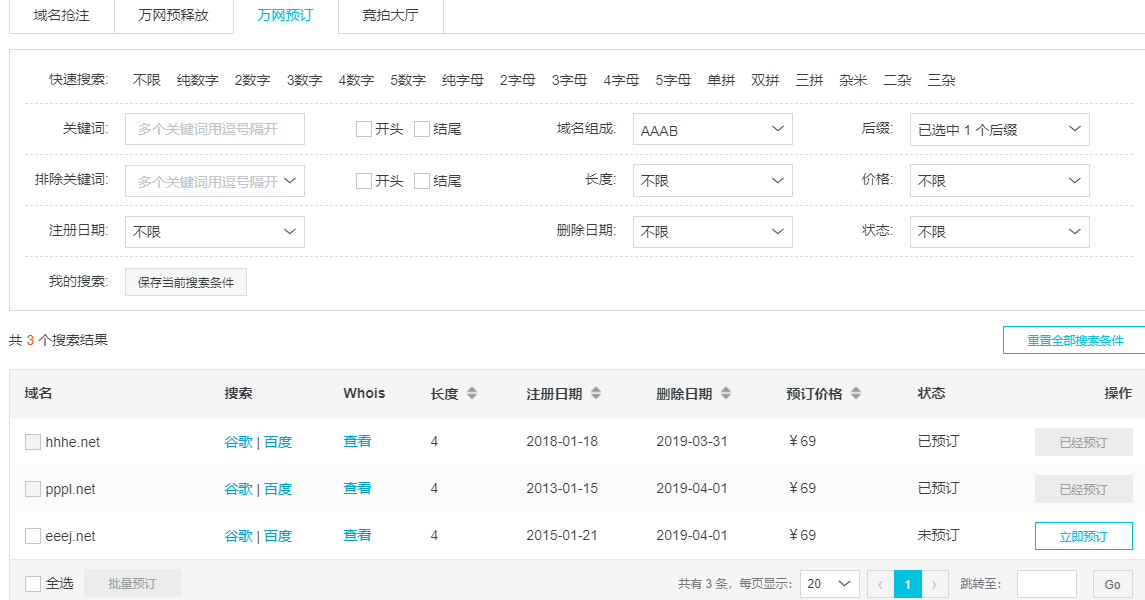
Task: Check the 全选 select-all checkbox
Action: tap(33, 584)
